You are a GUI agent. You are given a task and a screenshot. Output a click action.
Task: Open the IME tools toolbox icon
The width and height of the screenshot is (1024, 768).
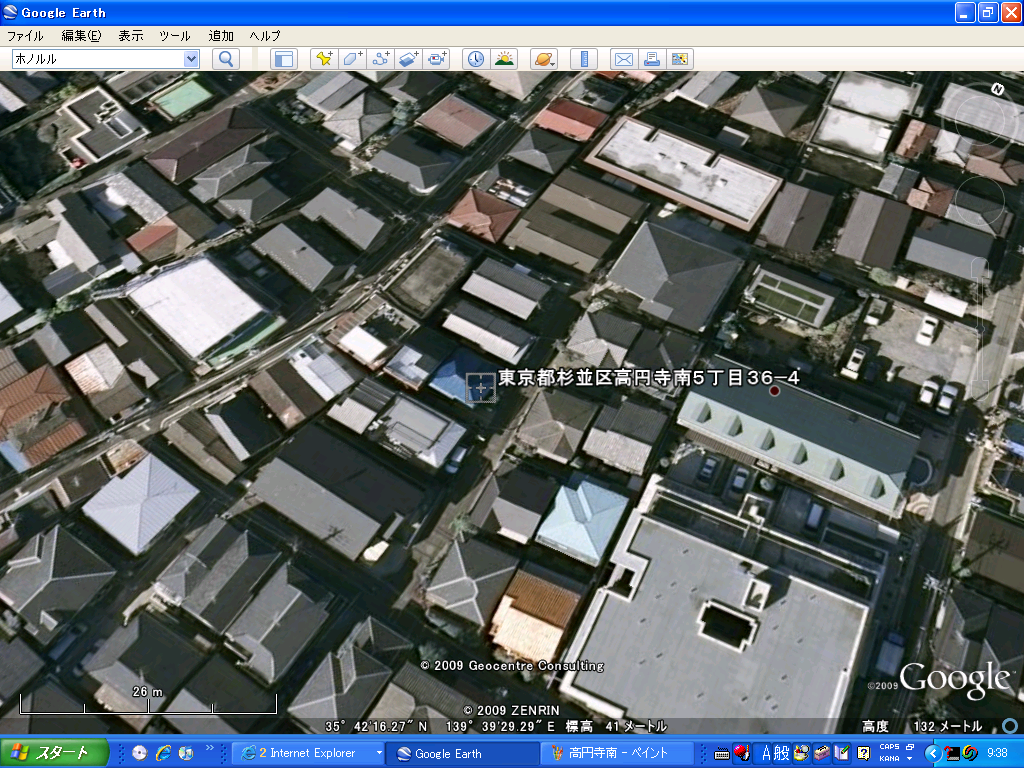[822, 754]
